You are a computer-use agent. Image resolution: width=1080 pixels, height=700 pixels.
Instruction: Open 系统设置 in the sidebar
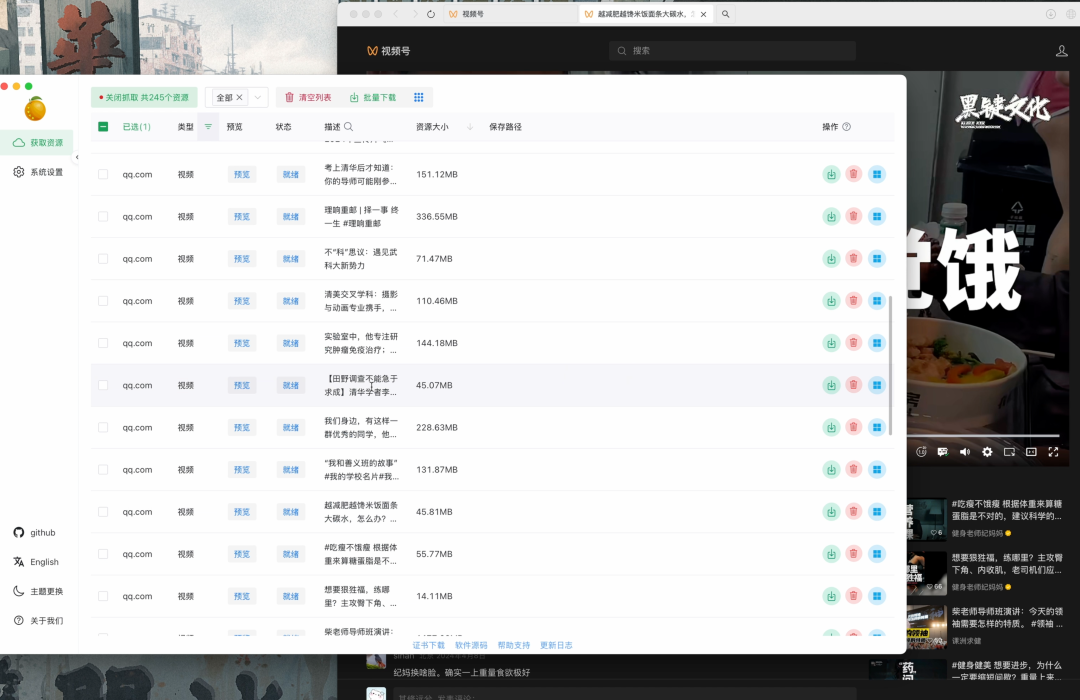coord(38,172)
